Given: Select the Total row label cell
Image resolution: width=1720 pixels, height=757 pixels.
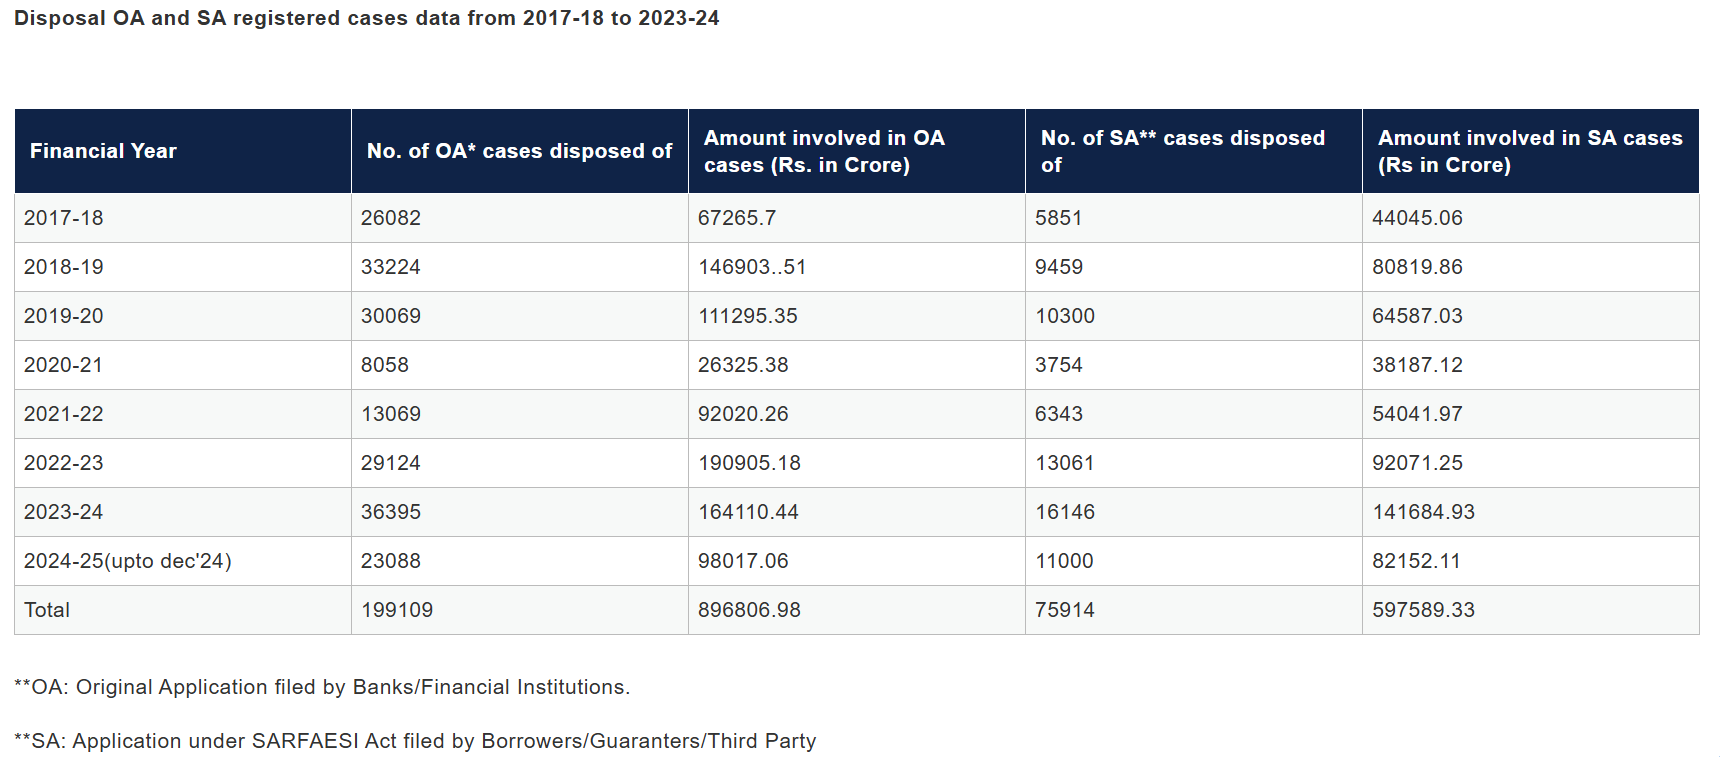Looking at the screenshot, I should click(47, 610).
